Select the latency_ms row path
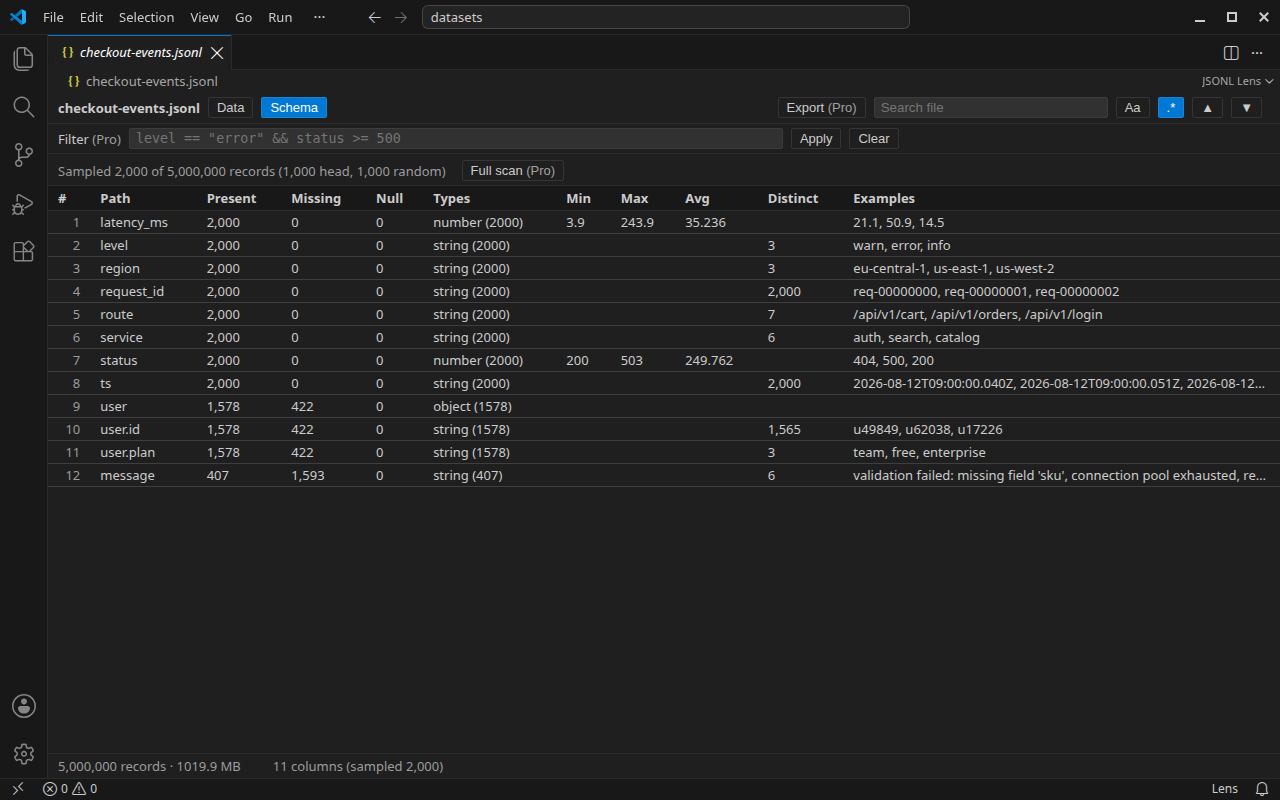 pos(134,222)
